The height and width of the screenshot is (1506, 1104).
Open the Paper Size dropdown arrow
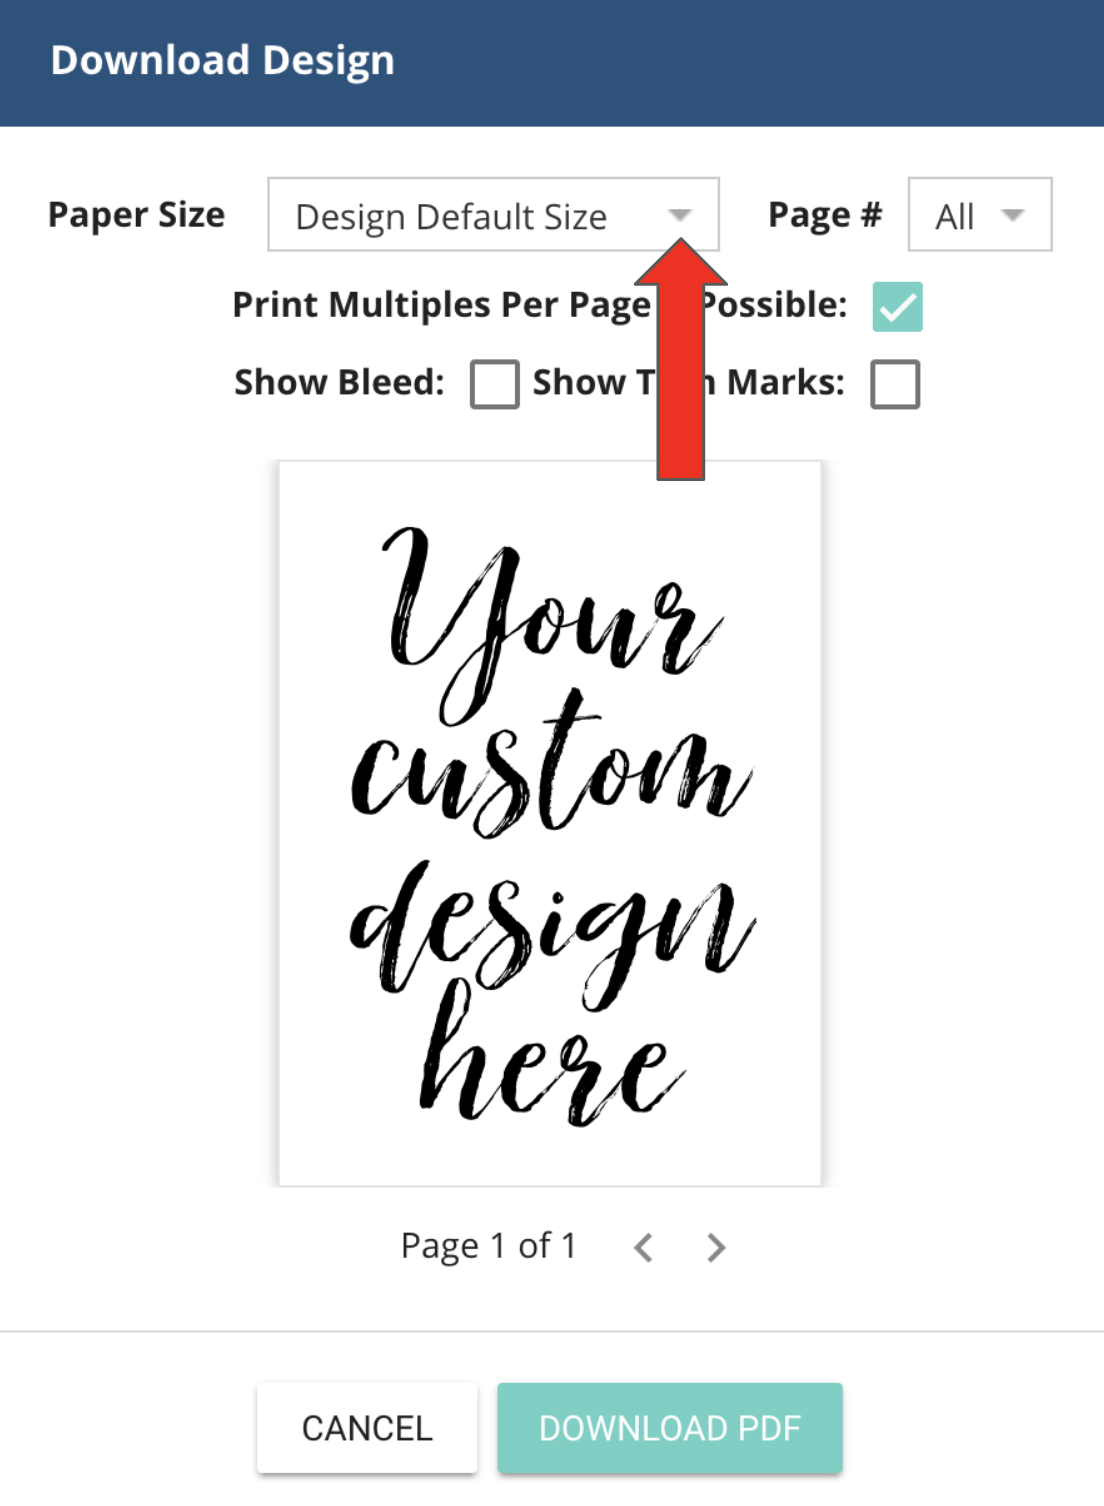pyautogui.click(x=680, y=215)
